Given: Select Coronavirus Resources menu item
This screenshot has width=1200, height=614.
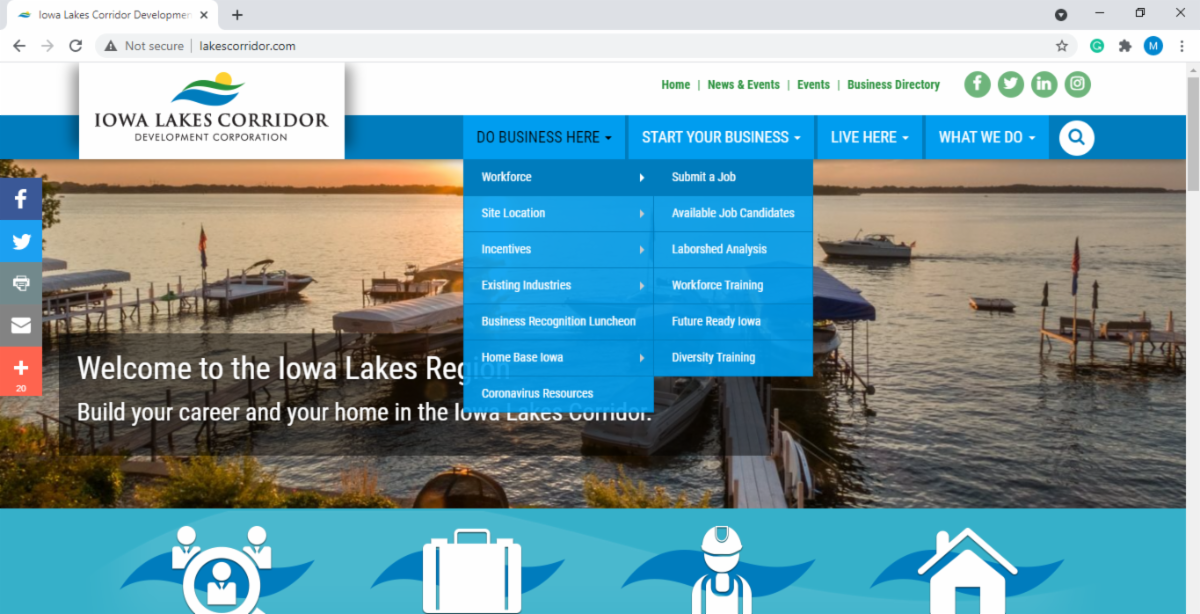Looking at the screenshot, I should point(558,393).
